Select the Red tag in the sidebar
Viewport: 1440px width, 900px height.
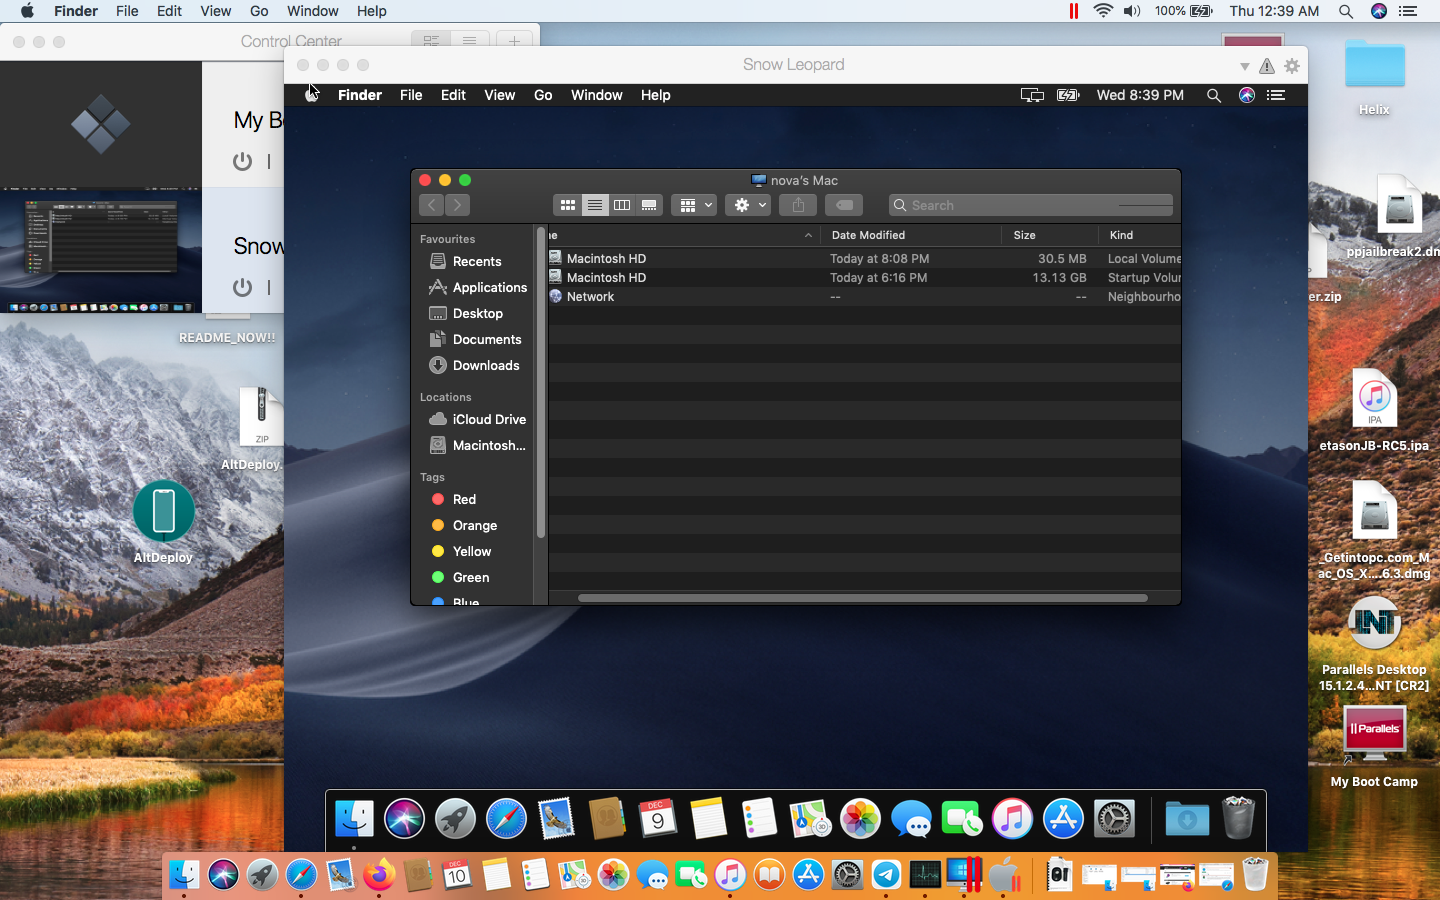click(x=453, y=499)
